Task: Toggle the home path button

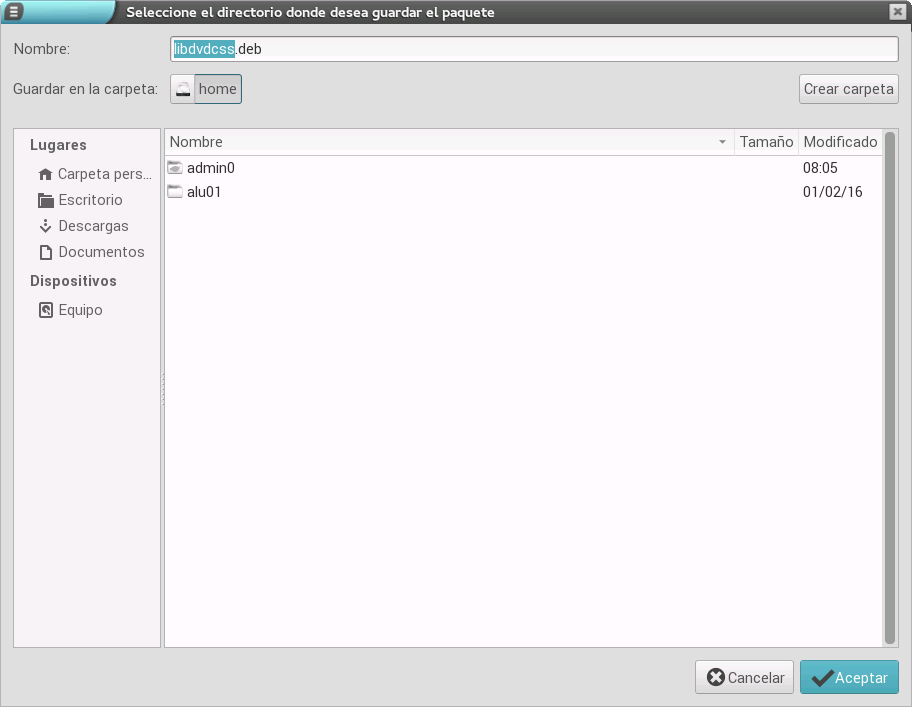Action: pos(218,89)
